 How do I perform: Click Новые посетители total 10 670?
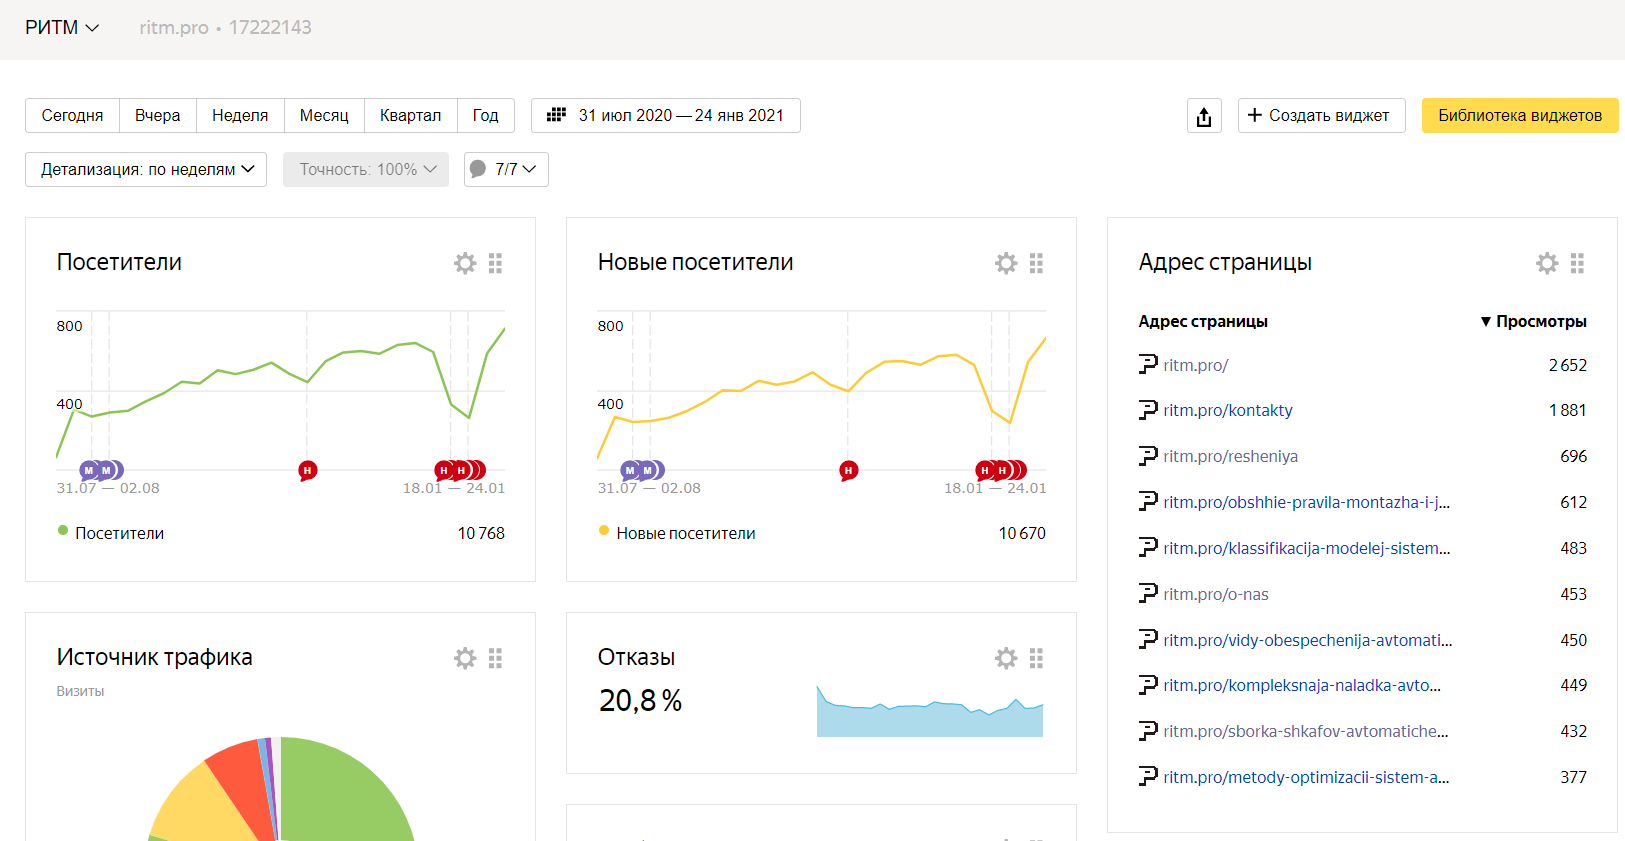[x=1022, y=533]
